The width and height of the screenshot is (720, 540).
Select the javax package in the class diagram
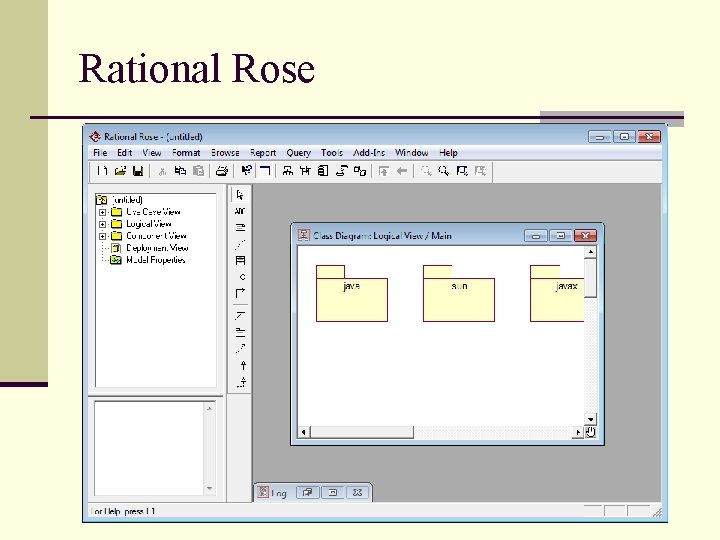pos(557,294)
